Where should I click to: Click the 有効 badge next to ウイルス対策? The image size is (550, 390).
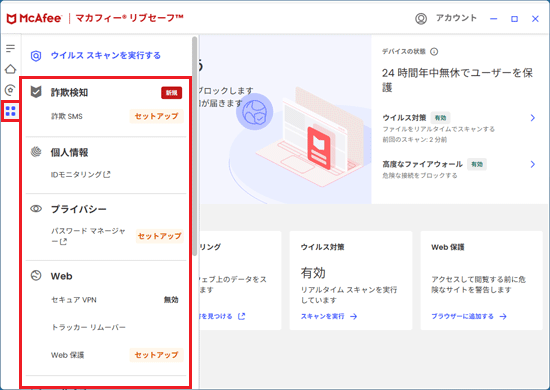coord(441,118)
